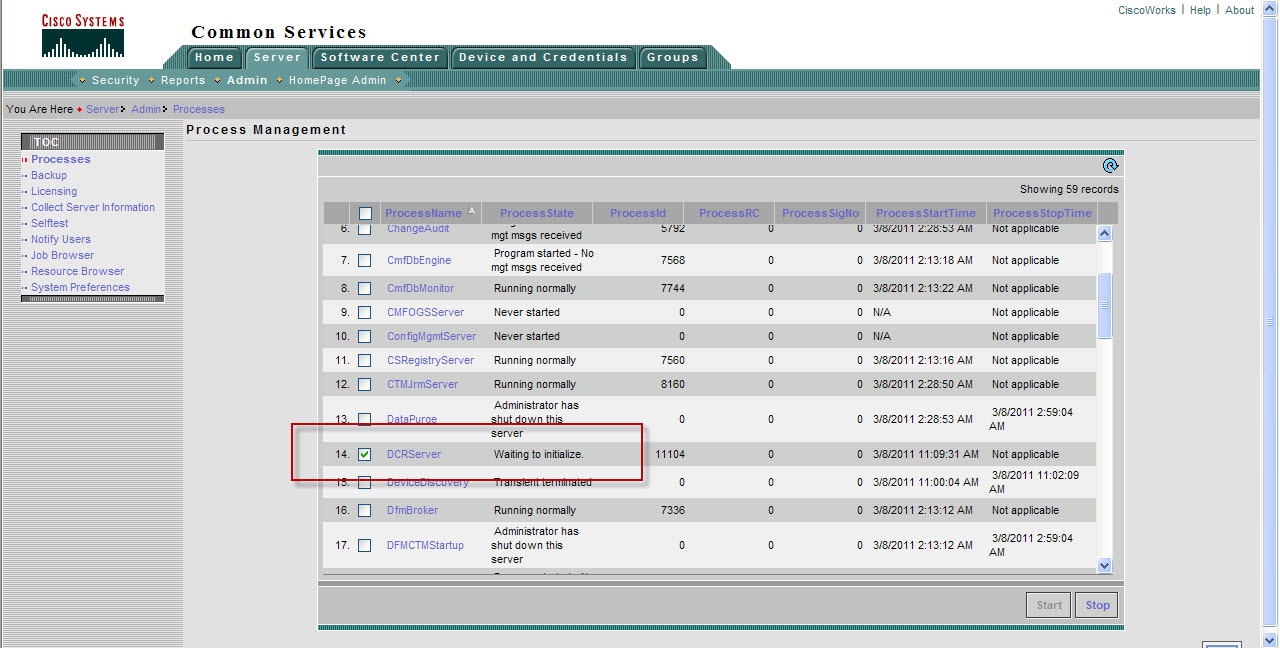Sort by the ProcessState column header
This screenshot has height=648, width=1280.
tap(537, 213)
